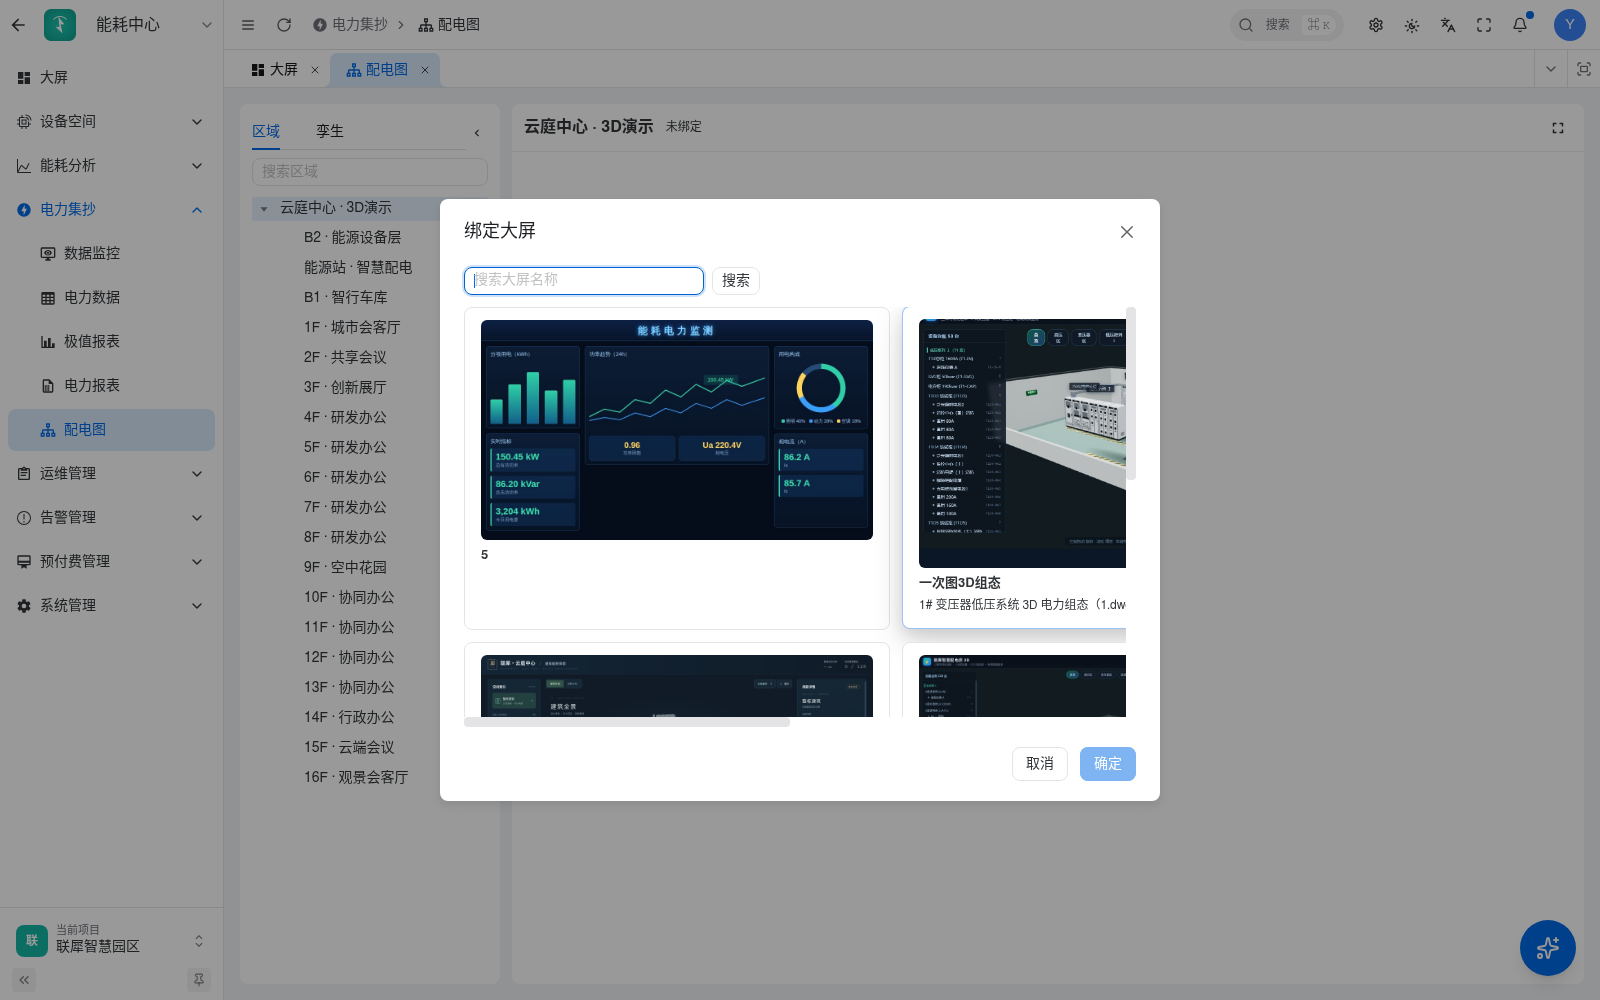Click the 确定 button
The width and height of the screenshot is (1600, 1000).
(1108, 764)
